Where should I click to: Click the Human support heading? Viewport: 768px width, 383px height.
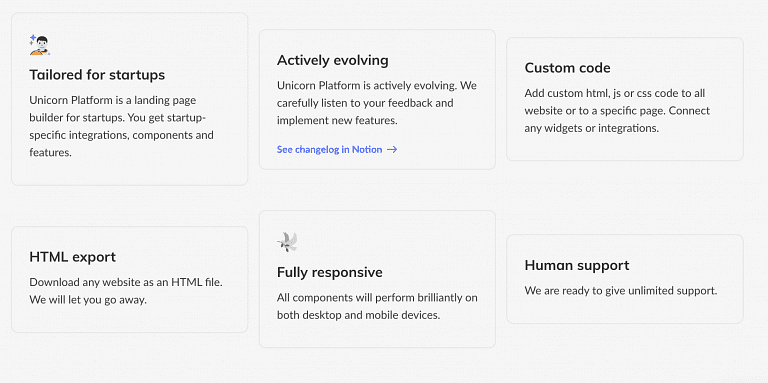click(x=577, y=265)
